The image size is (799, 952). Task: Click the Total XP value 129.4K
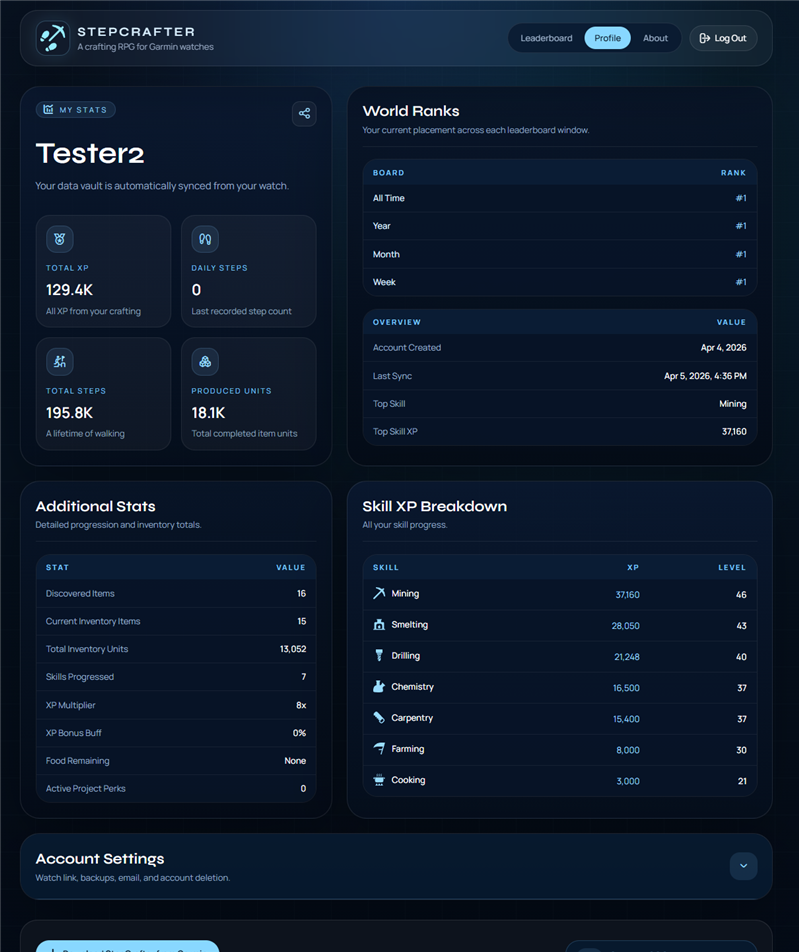point(69,290)
